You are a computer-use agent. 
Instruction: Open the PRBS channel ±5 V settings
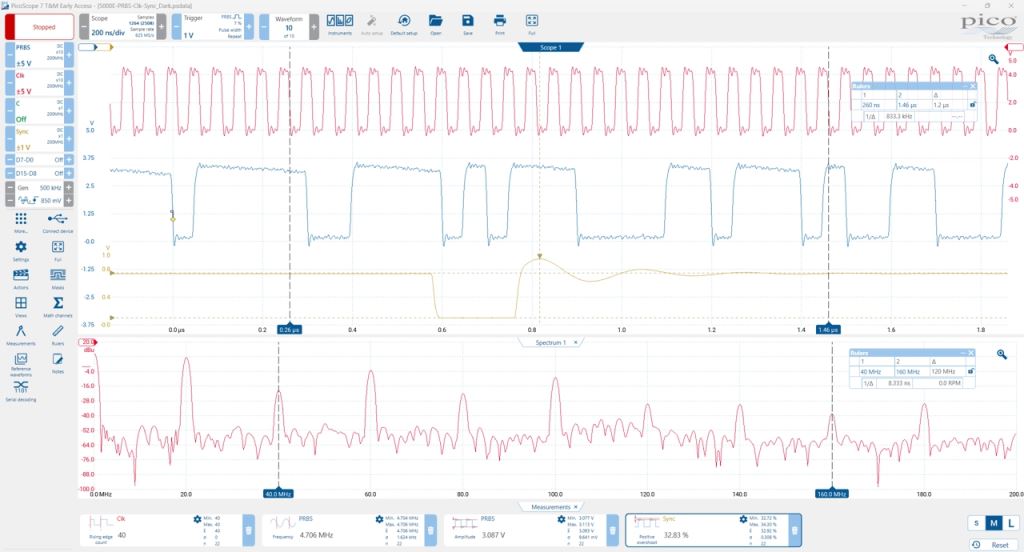(x=39, y=56)
